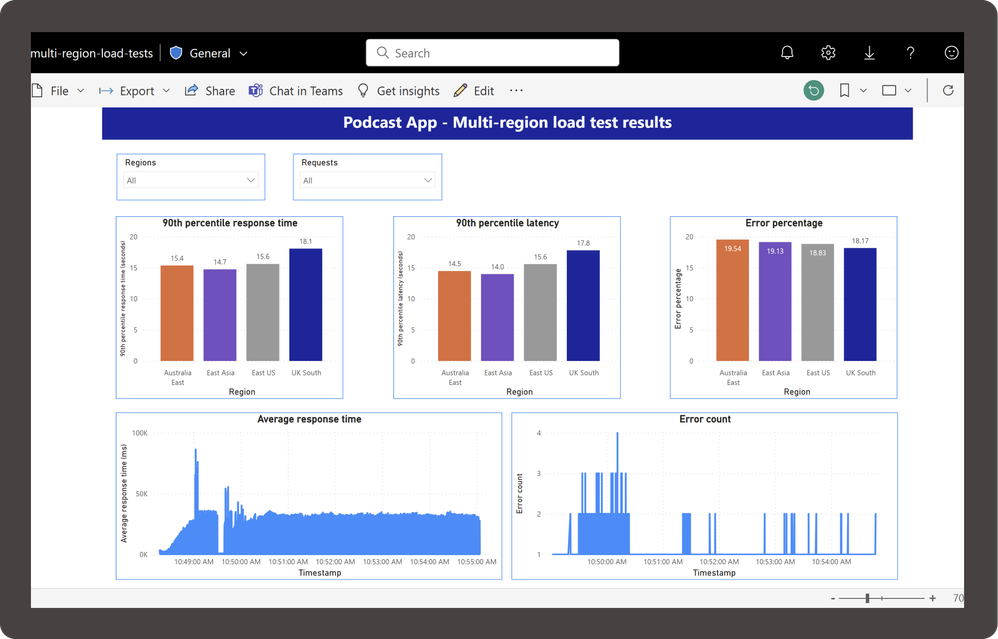Click the 90th percentile response time title
Image resolution: width=998 pixels, height=639 pixels.
(230, 223)
